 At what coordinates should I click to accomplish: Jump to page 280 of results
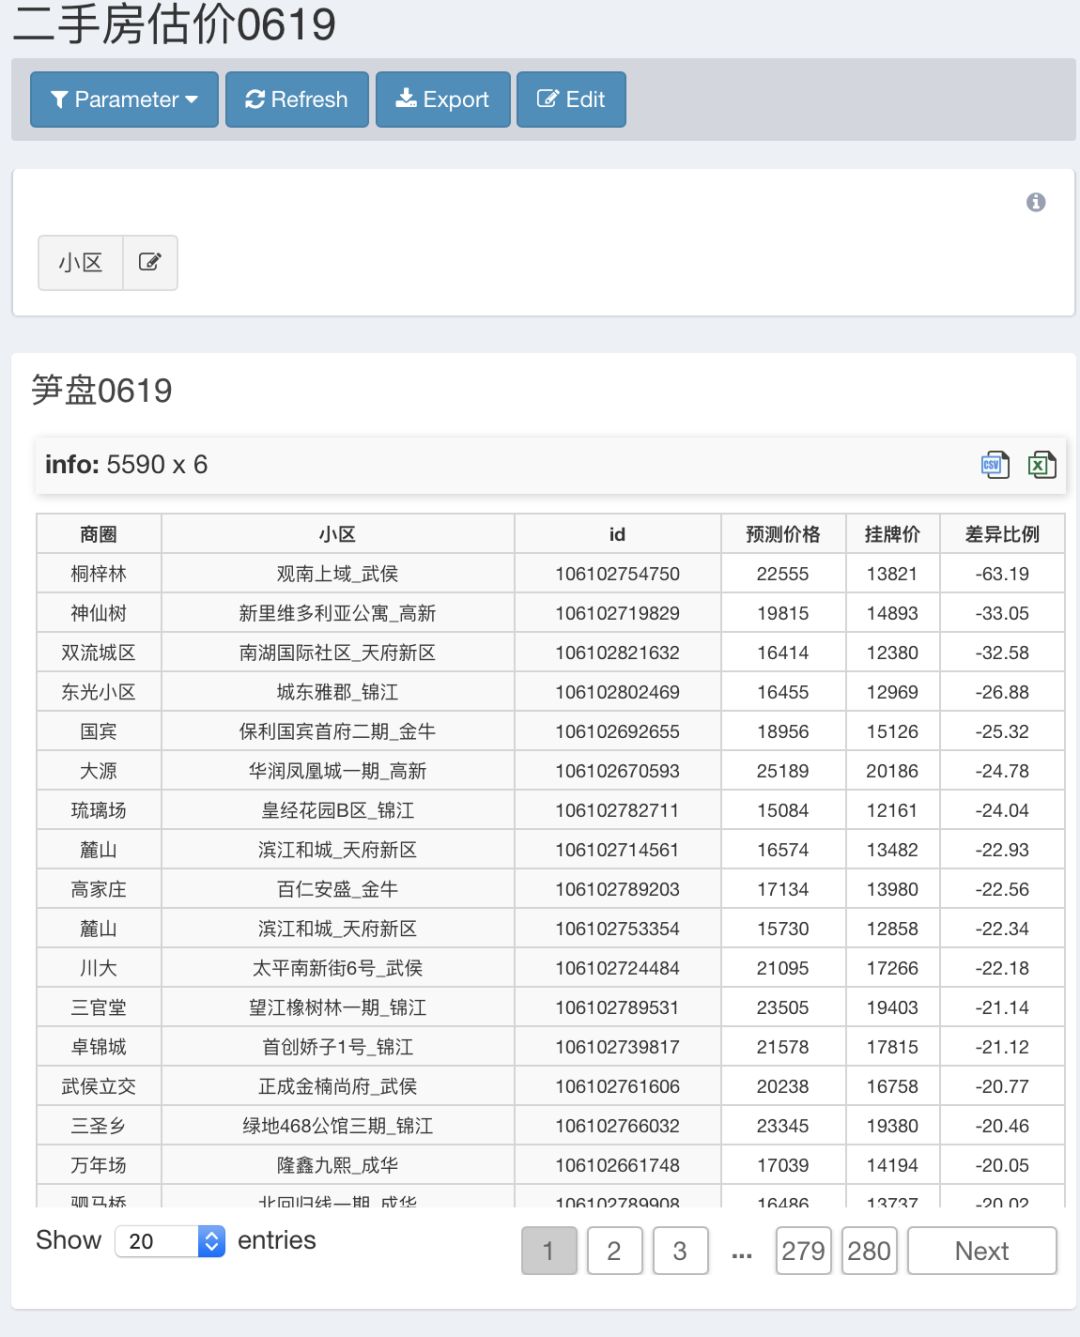tap(869, 1250)
